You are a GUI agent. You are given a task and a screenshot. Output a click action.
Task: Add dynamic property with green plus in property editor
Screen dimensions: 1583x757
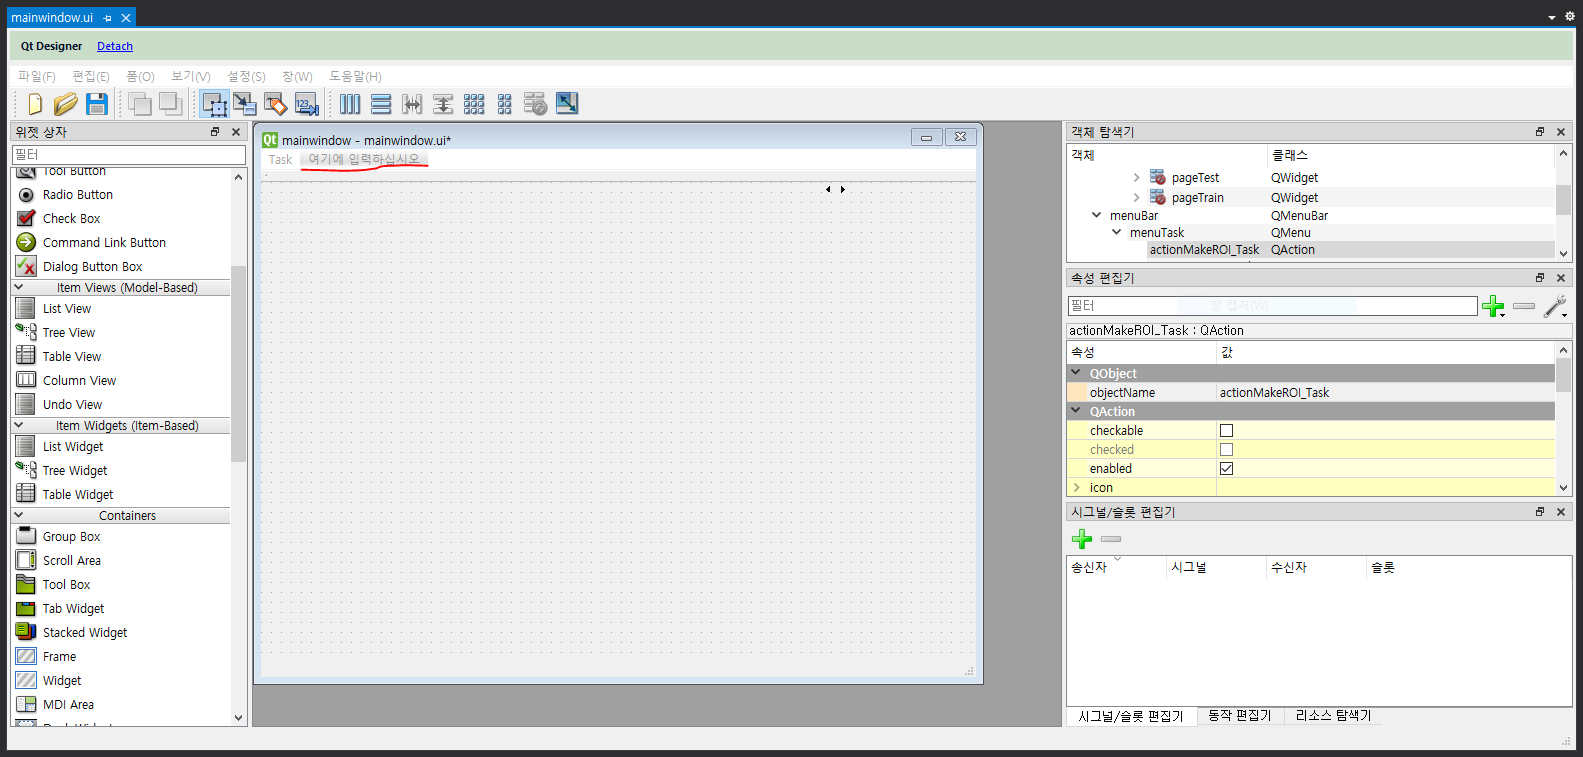click(x=1493, y=306)
